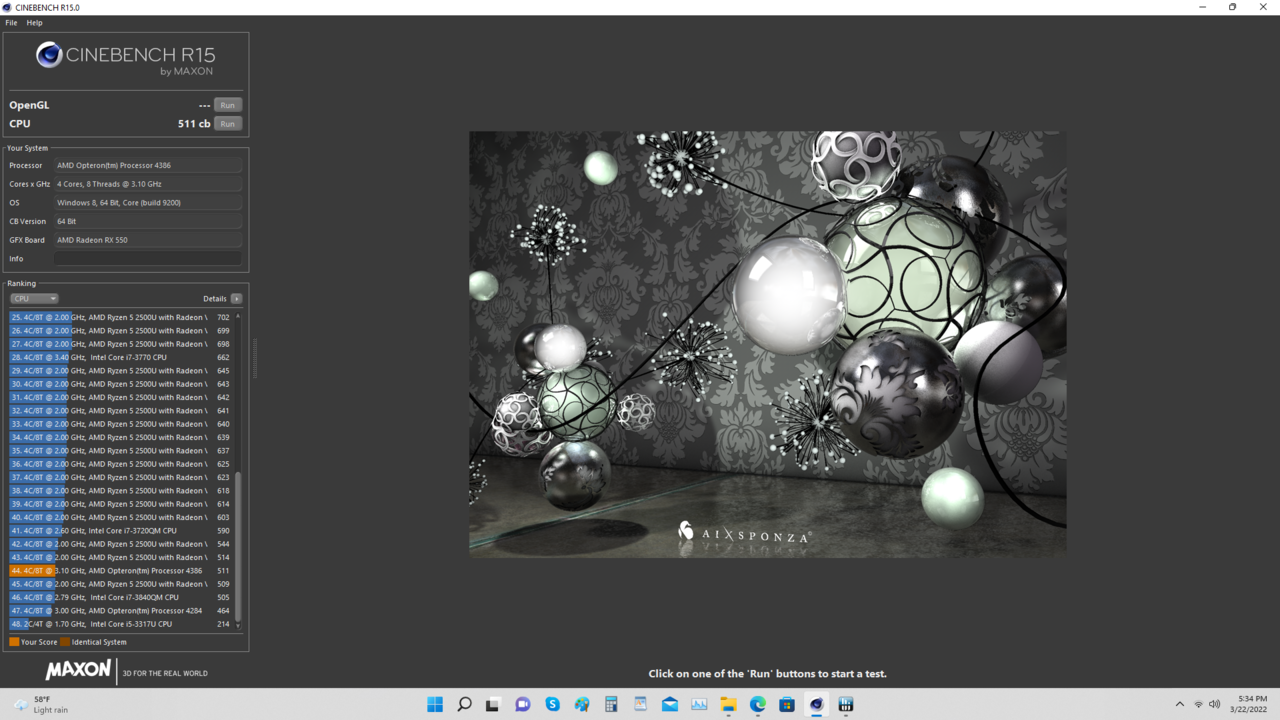1280x720 pixels.
Task: Click the volume icon in the system tray
Action: 1214,704
